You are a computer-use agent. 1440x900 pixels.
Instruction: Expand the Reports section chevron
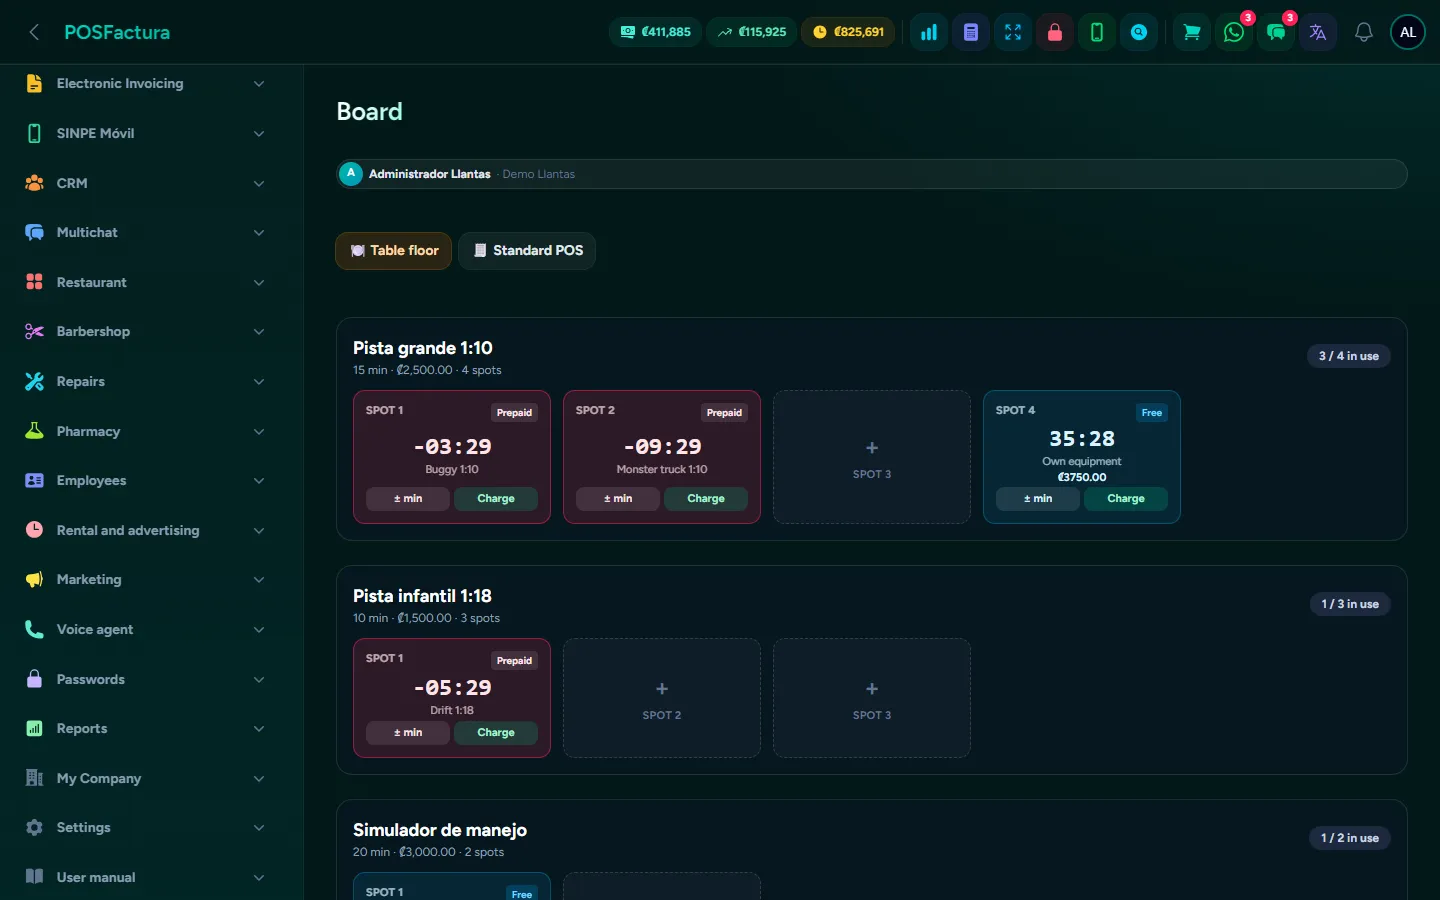pos(259,729)
